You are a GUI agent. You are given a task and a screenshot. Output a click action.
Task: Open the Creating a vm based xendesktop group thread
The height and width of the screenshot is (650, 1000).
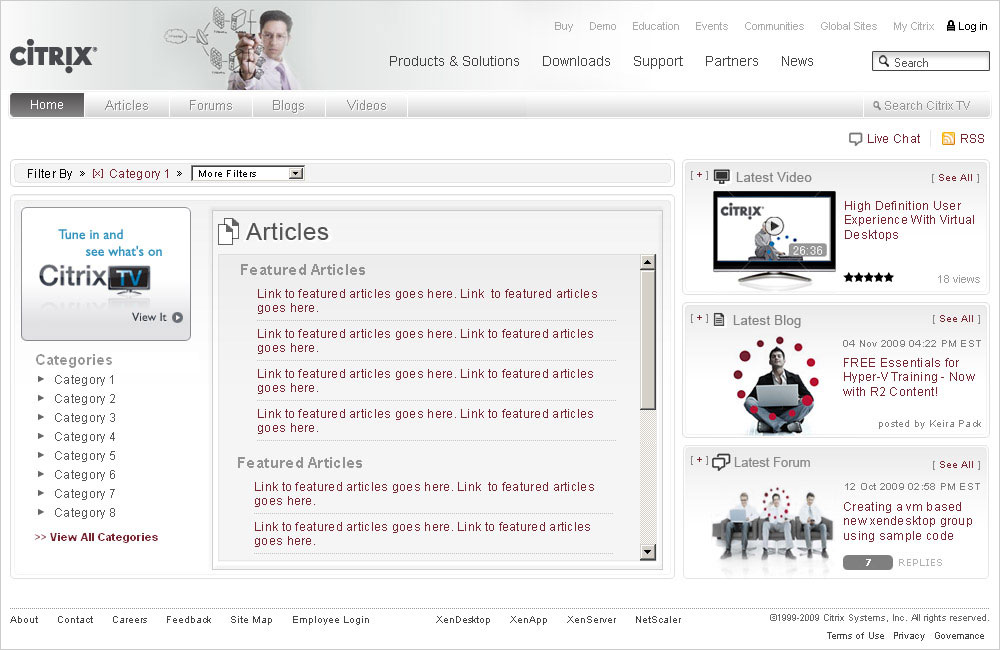[x=908, y=521]
